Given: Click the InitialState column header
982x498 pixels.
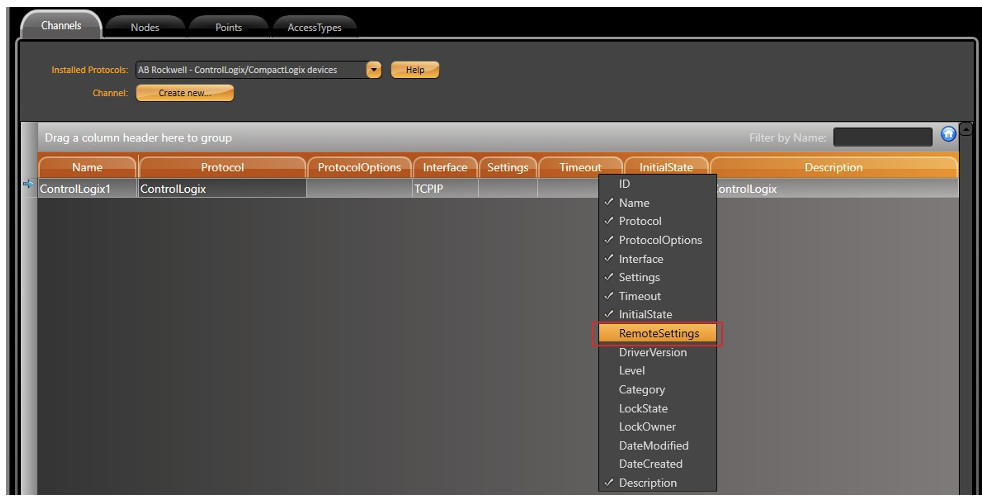Looking at the screenshot, I should 666,167.
